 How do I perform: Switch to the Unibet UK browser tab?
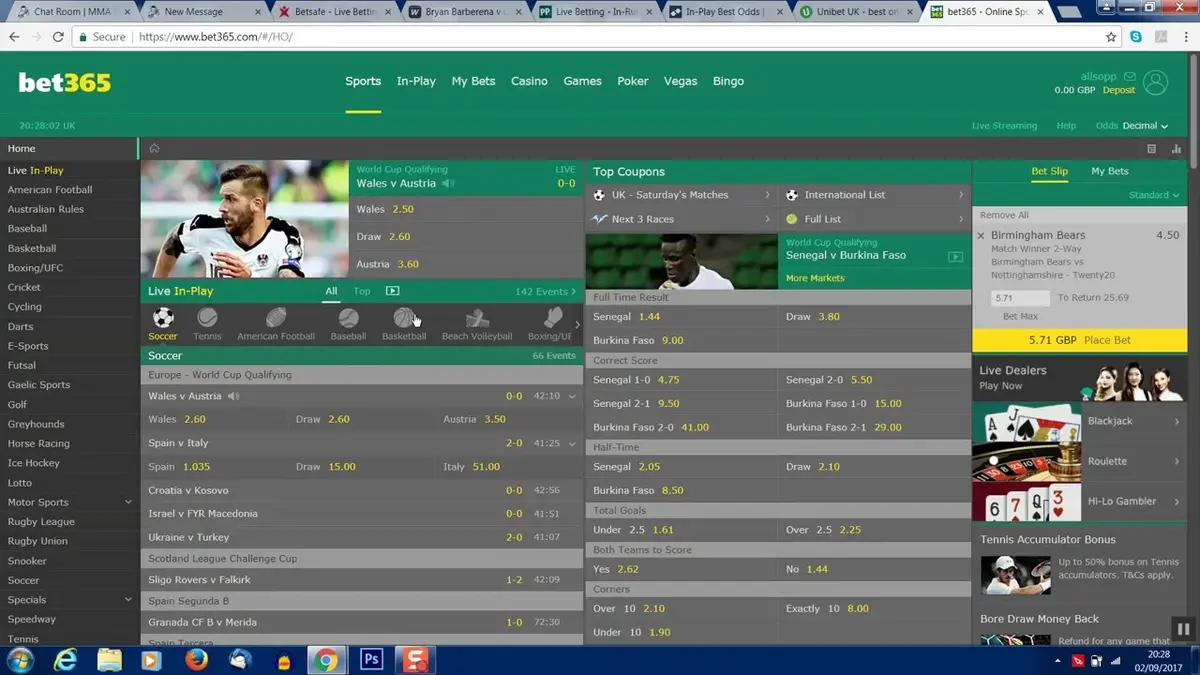pos(859,12)
